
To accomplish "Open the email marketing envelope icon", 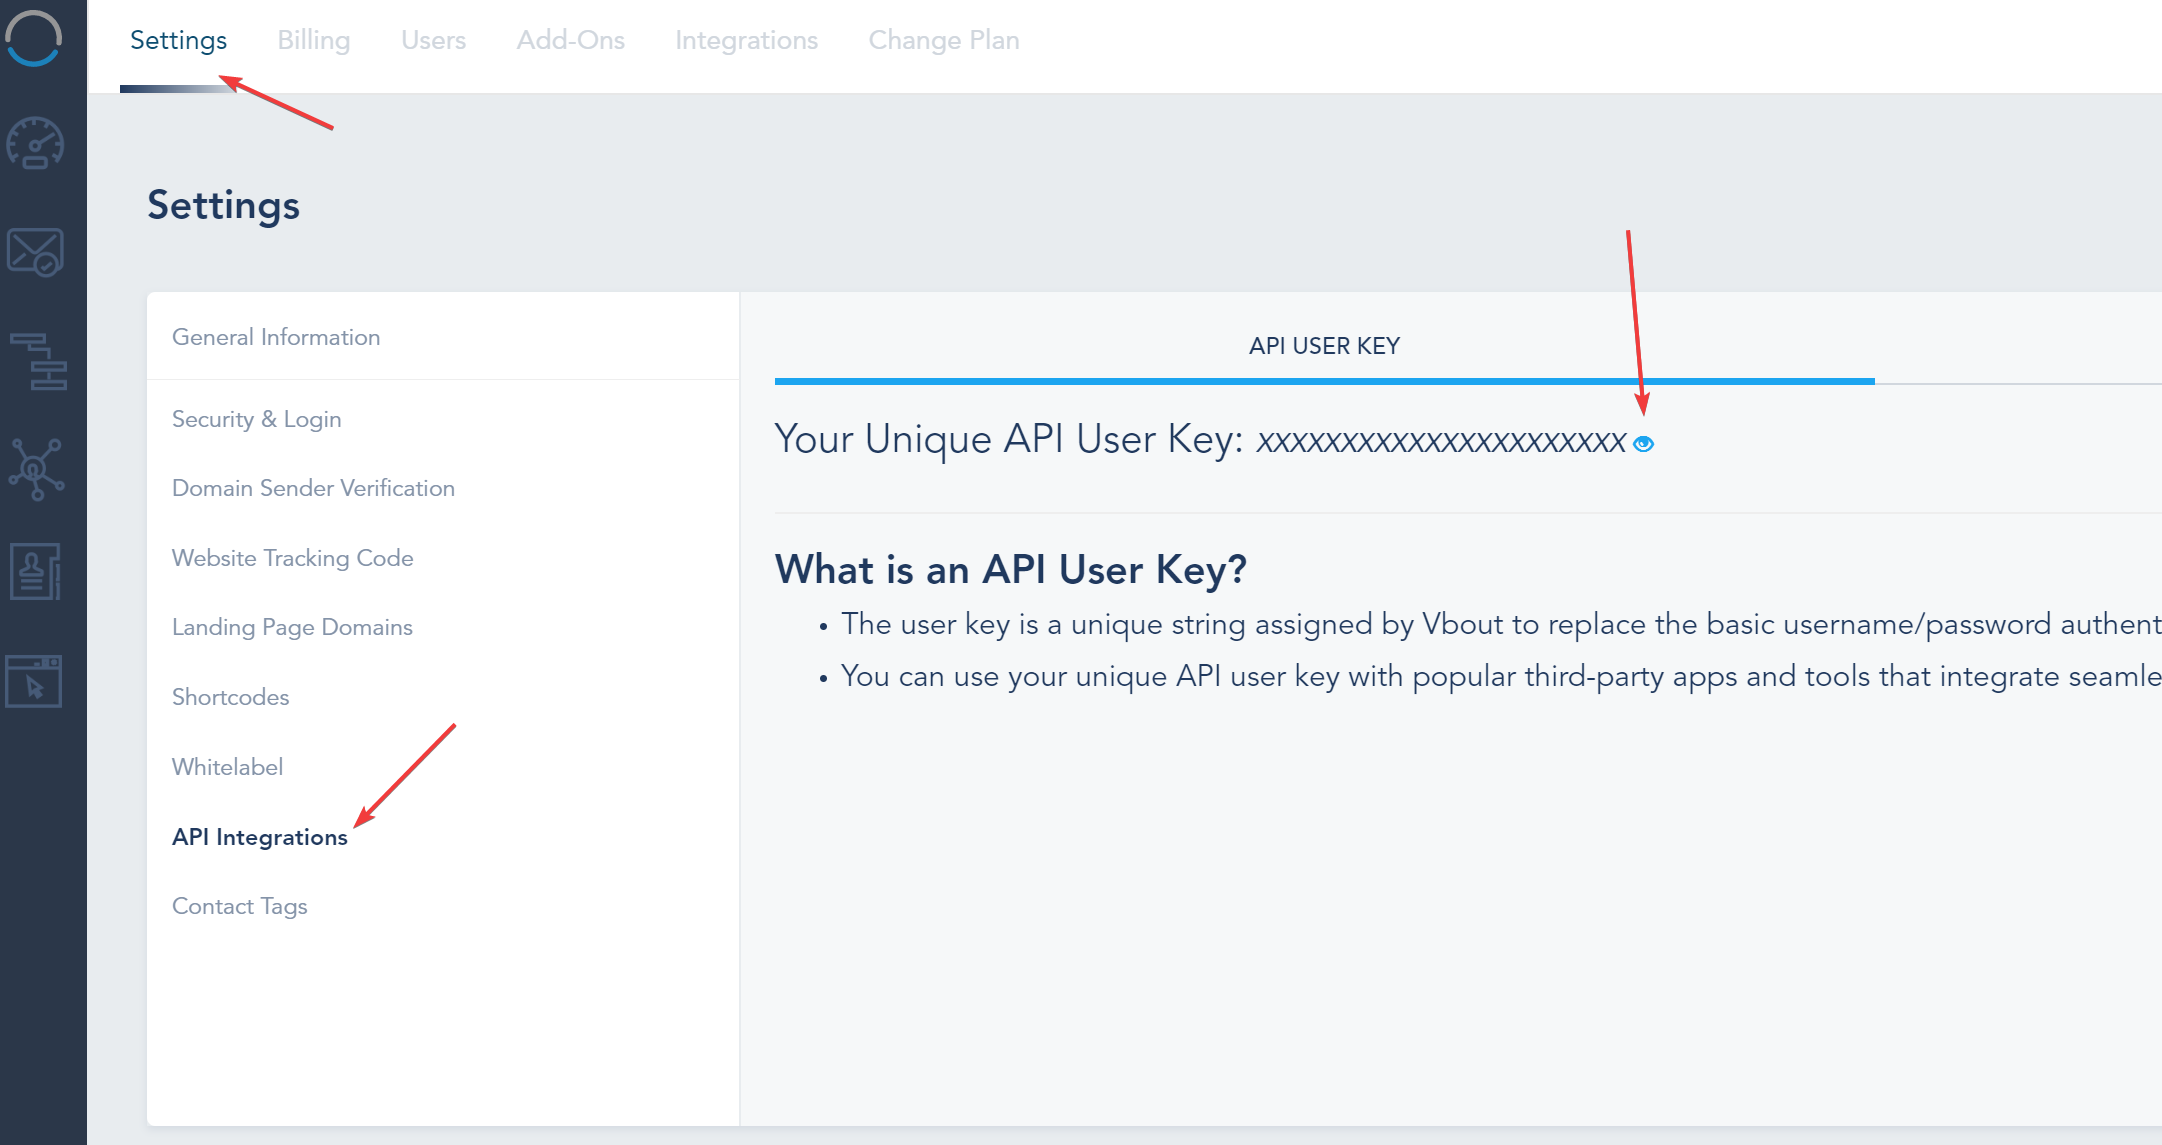I will [36, 252].
